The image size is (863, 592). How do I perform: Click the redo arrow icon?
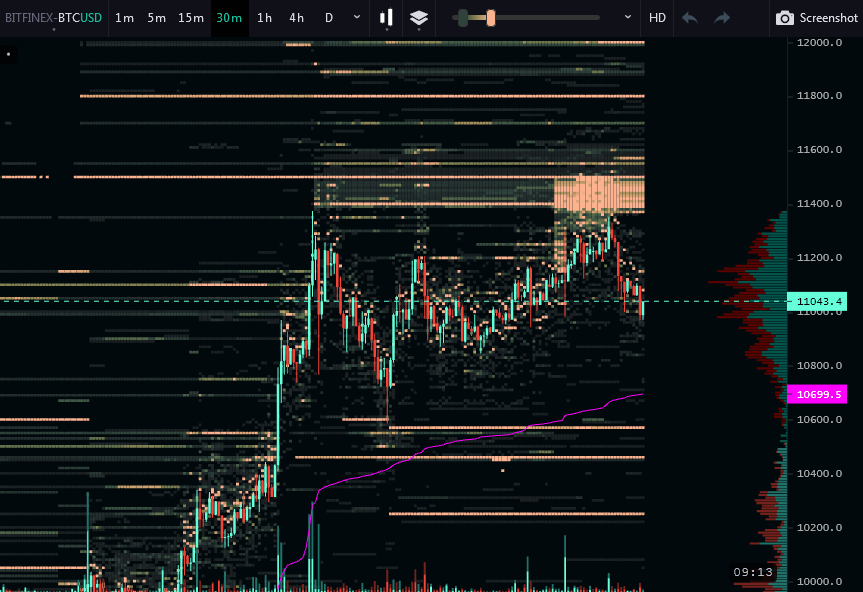pyautogui.click(x=722, y=18)
